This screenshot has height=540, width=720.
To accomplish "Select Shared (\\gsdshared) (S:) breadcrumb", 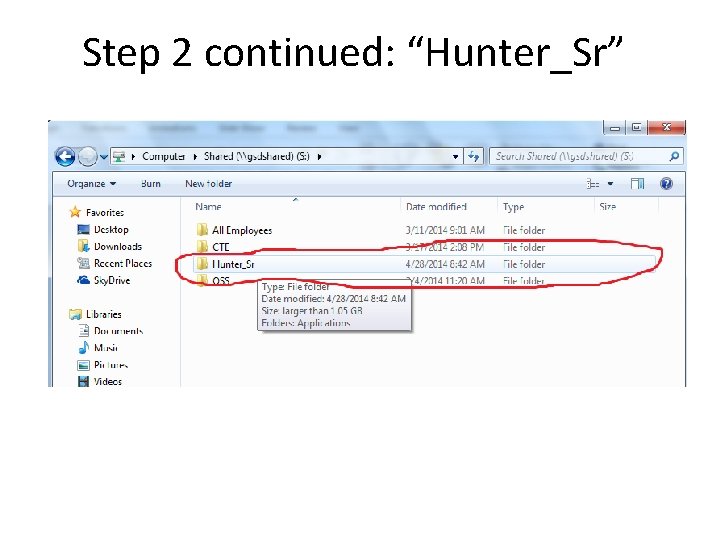I will 257,157.
